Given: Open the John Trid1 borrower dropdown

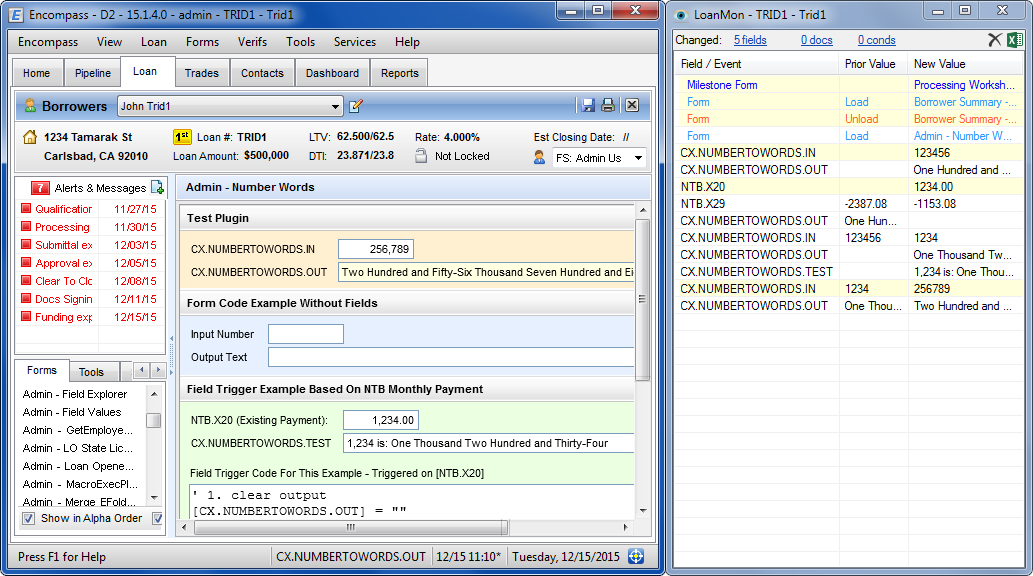Looking at the screenshot, I should [335, 106].
